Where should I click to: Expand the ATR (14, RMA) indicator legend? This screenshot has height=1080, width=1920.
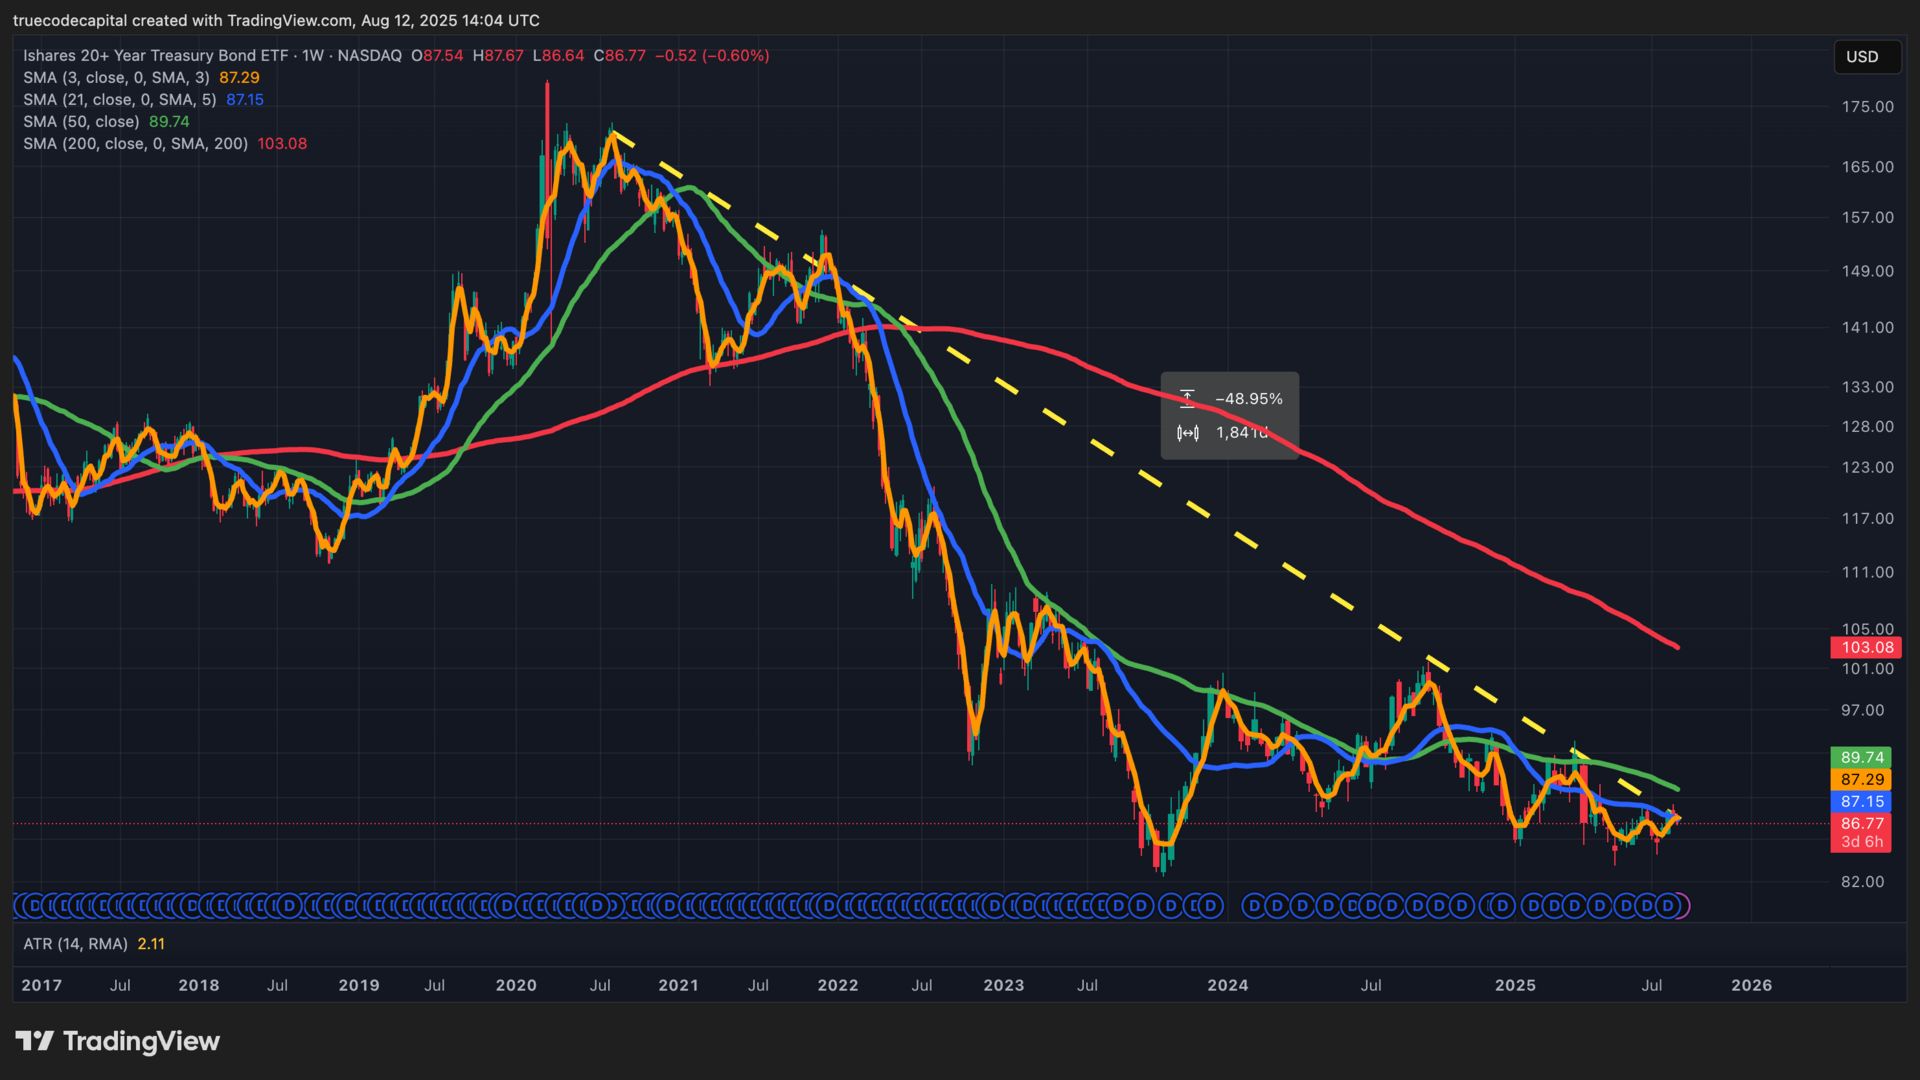[75, 944]
